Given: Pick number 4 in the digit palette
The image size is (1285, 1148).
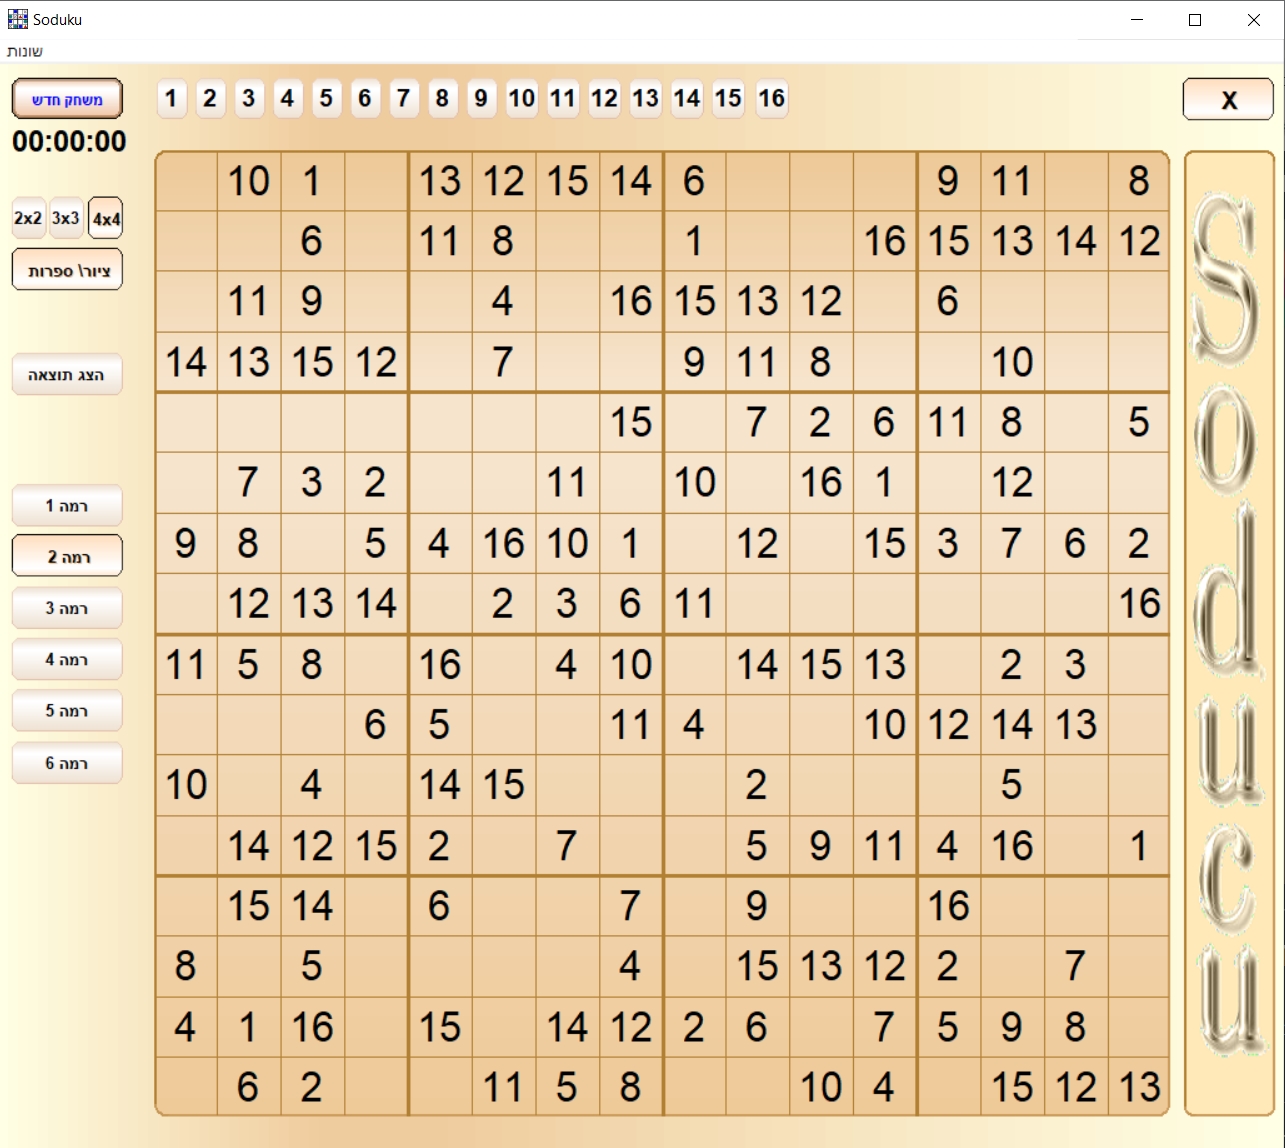Looking at the screenshot, I should tap(288, 99).
